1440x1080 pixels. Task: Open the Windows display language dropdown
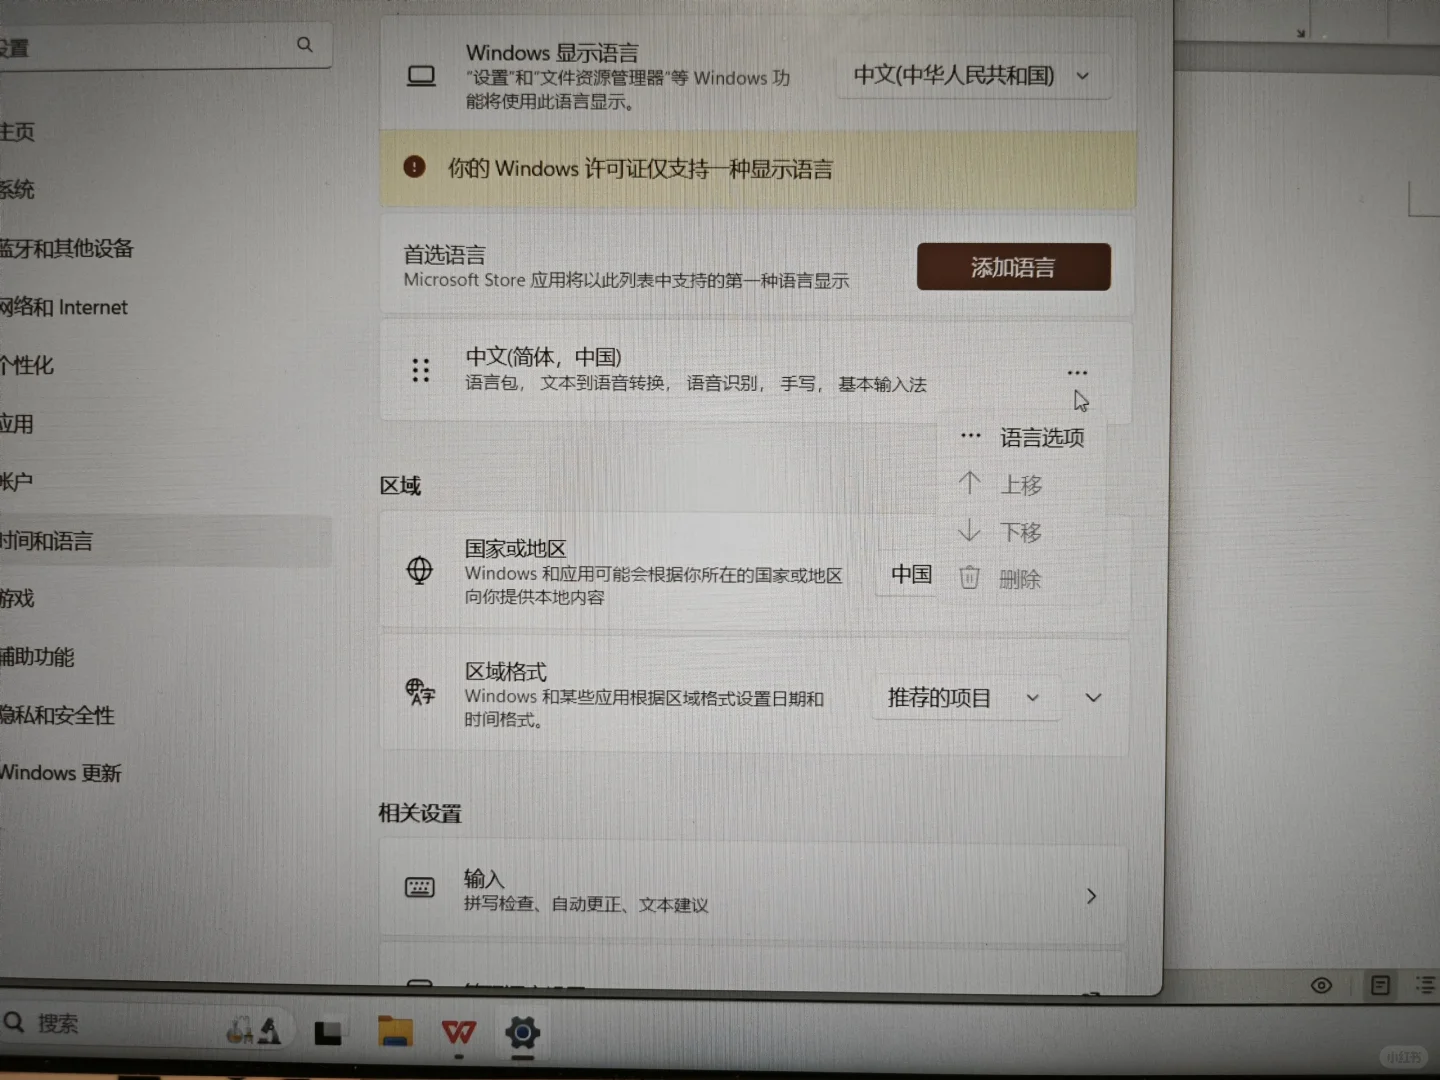tap(973, 76)
